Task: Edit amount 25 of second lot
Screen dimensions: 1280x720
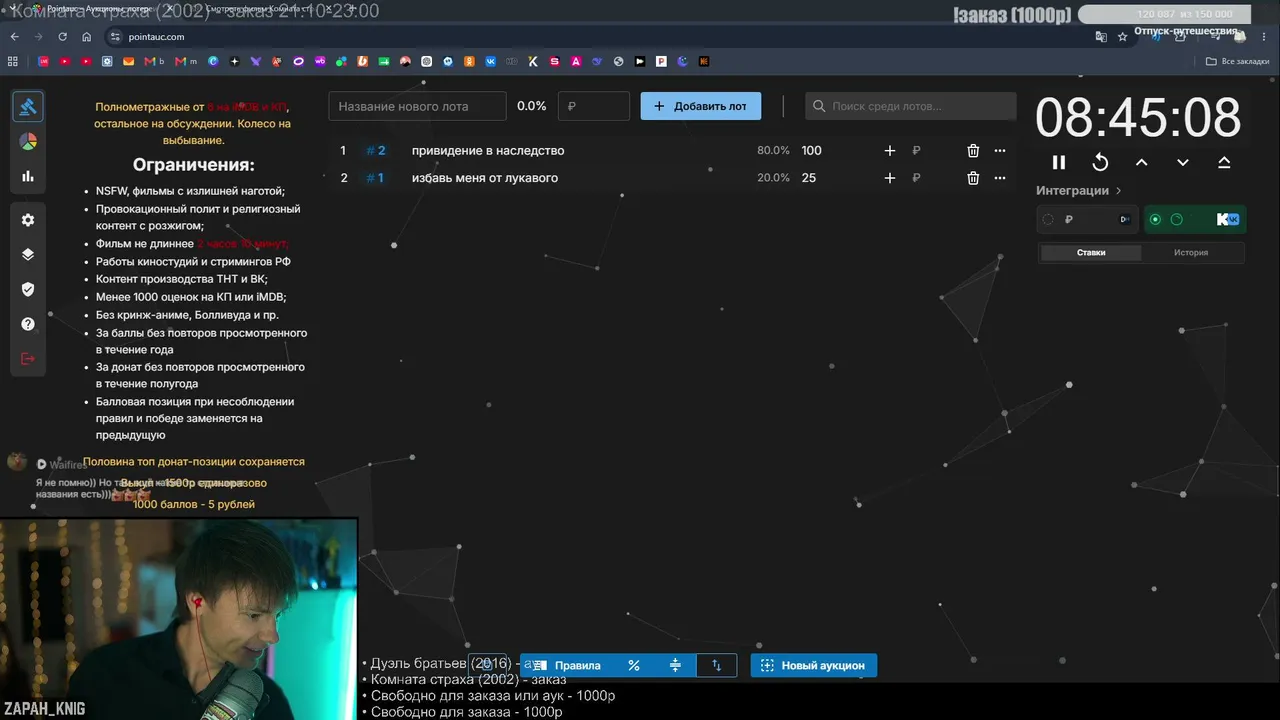Action: point(809,178)
